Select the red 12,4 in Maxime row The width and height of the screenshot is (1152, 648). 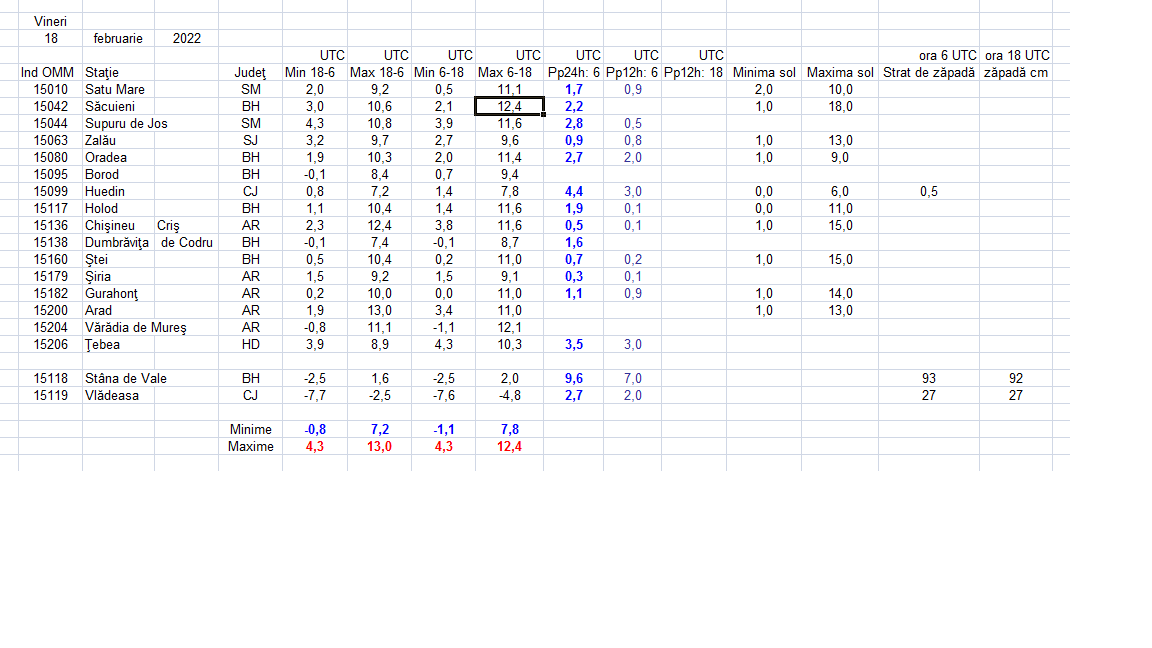coord(509,446)
